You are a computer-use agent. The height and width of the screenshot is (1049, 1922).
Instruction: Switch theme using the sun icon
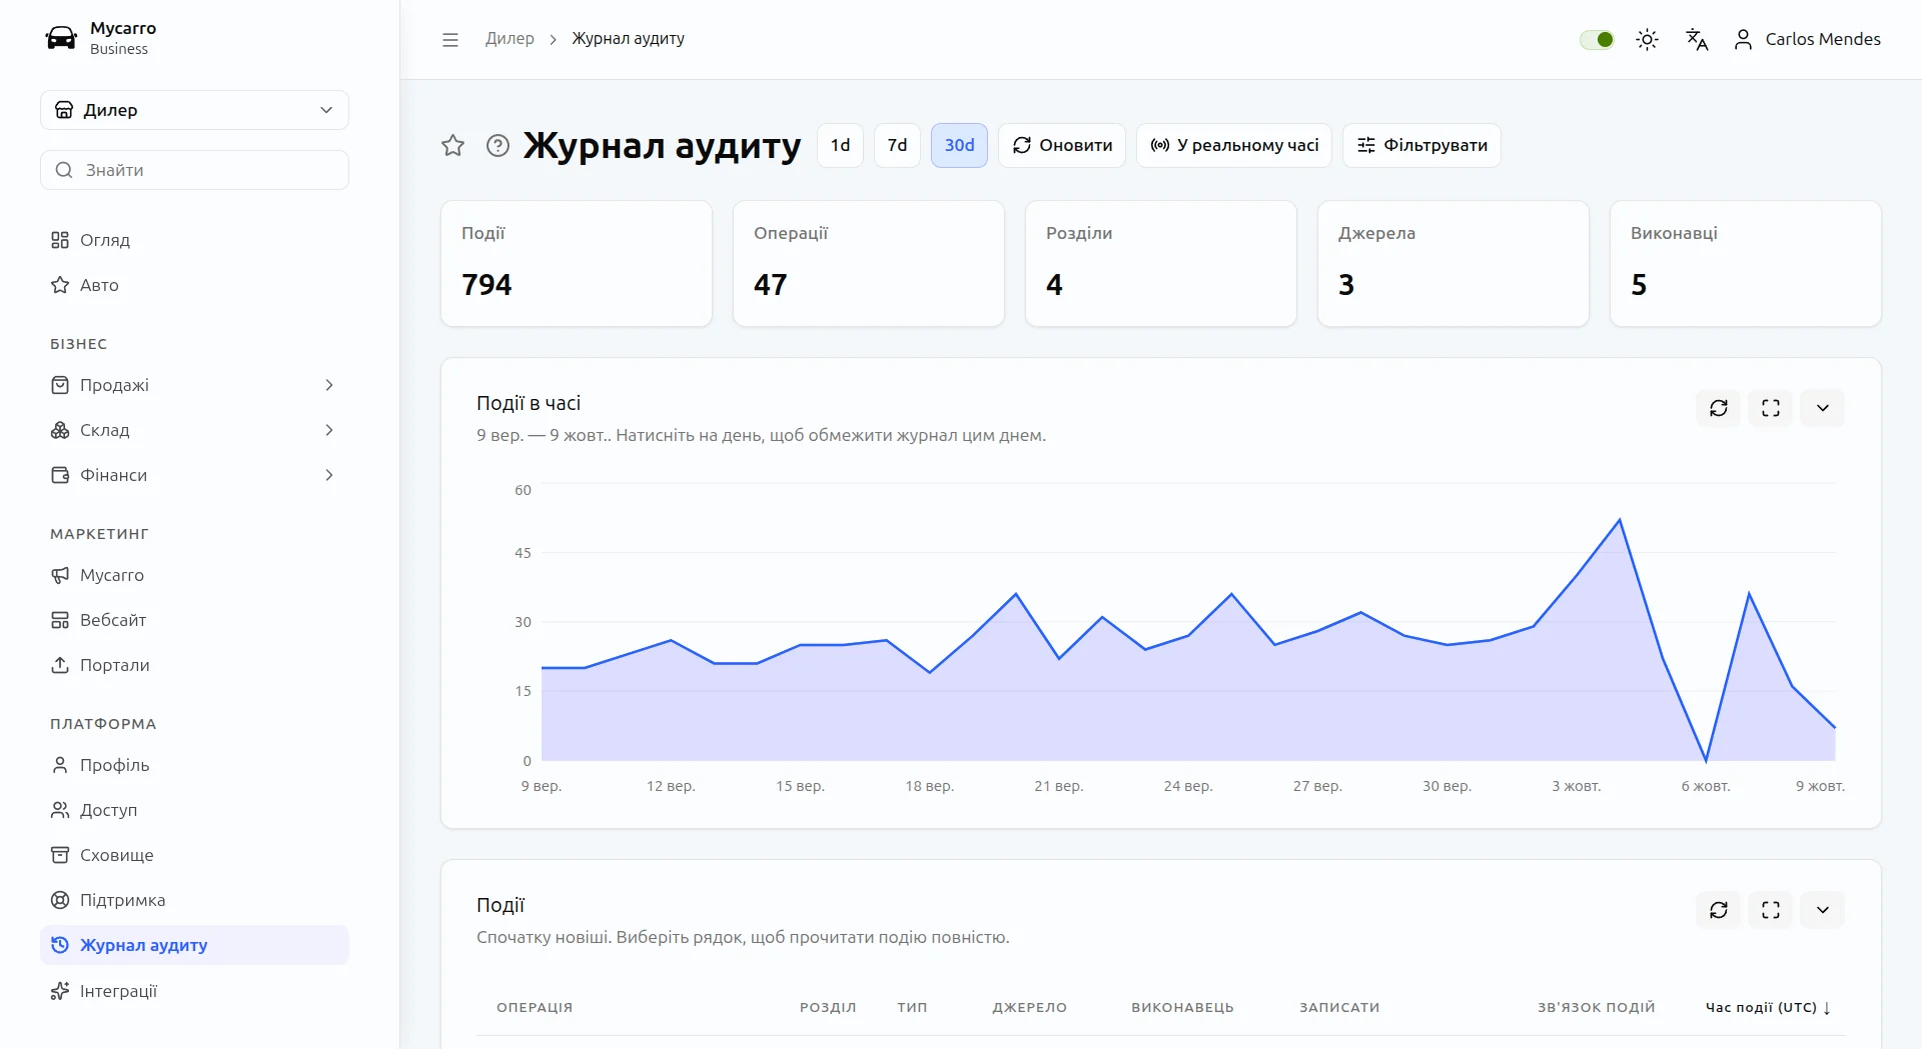click(1647, 40)
